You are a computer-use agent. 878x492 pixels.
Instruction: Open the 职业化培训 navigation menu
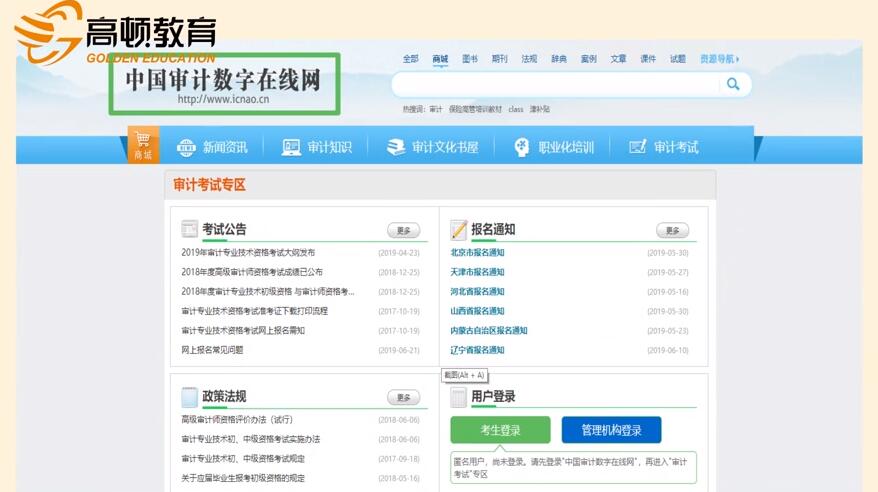(x=566, y=147)
